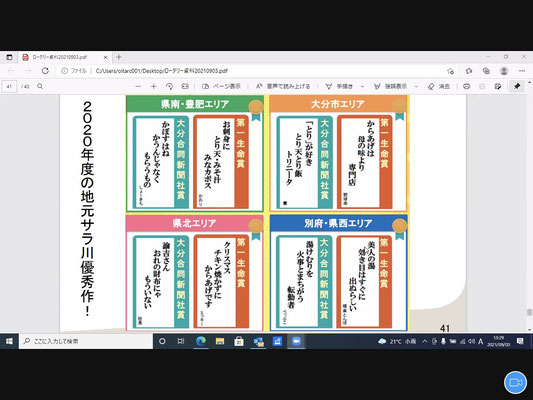Viewport: 533px width, 400px height.
Task: Close the ロータリー資料20210903.pdf tab
Action: pos(105,57)
